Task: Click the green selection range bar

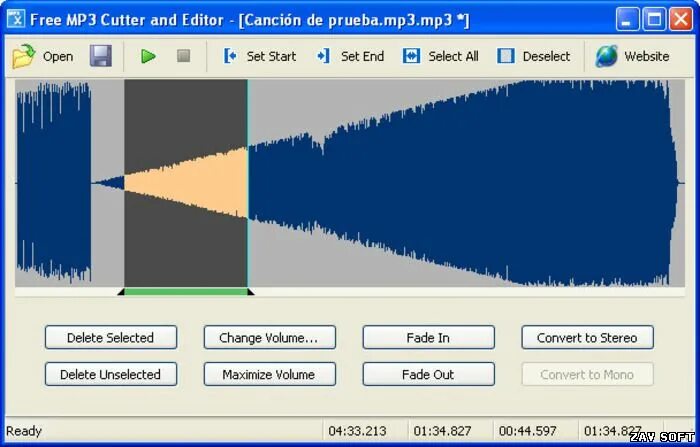Action: 186,292
